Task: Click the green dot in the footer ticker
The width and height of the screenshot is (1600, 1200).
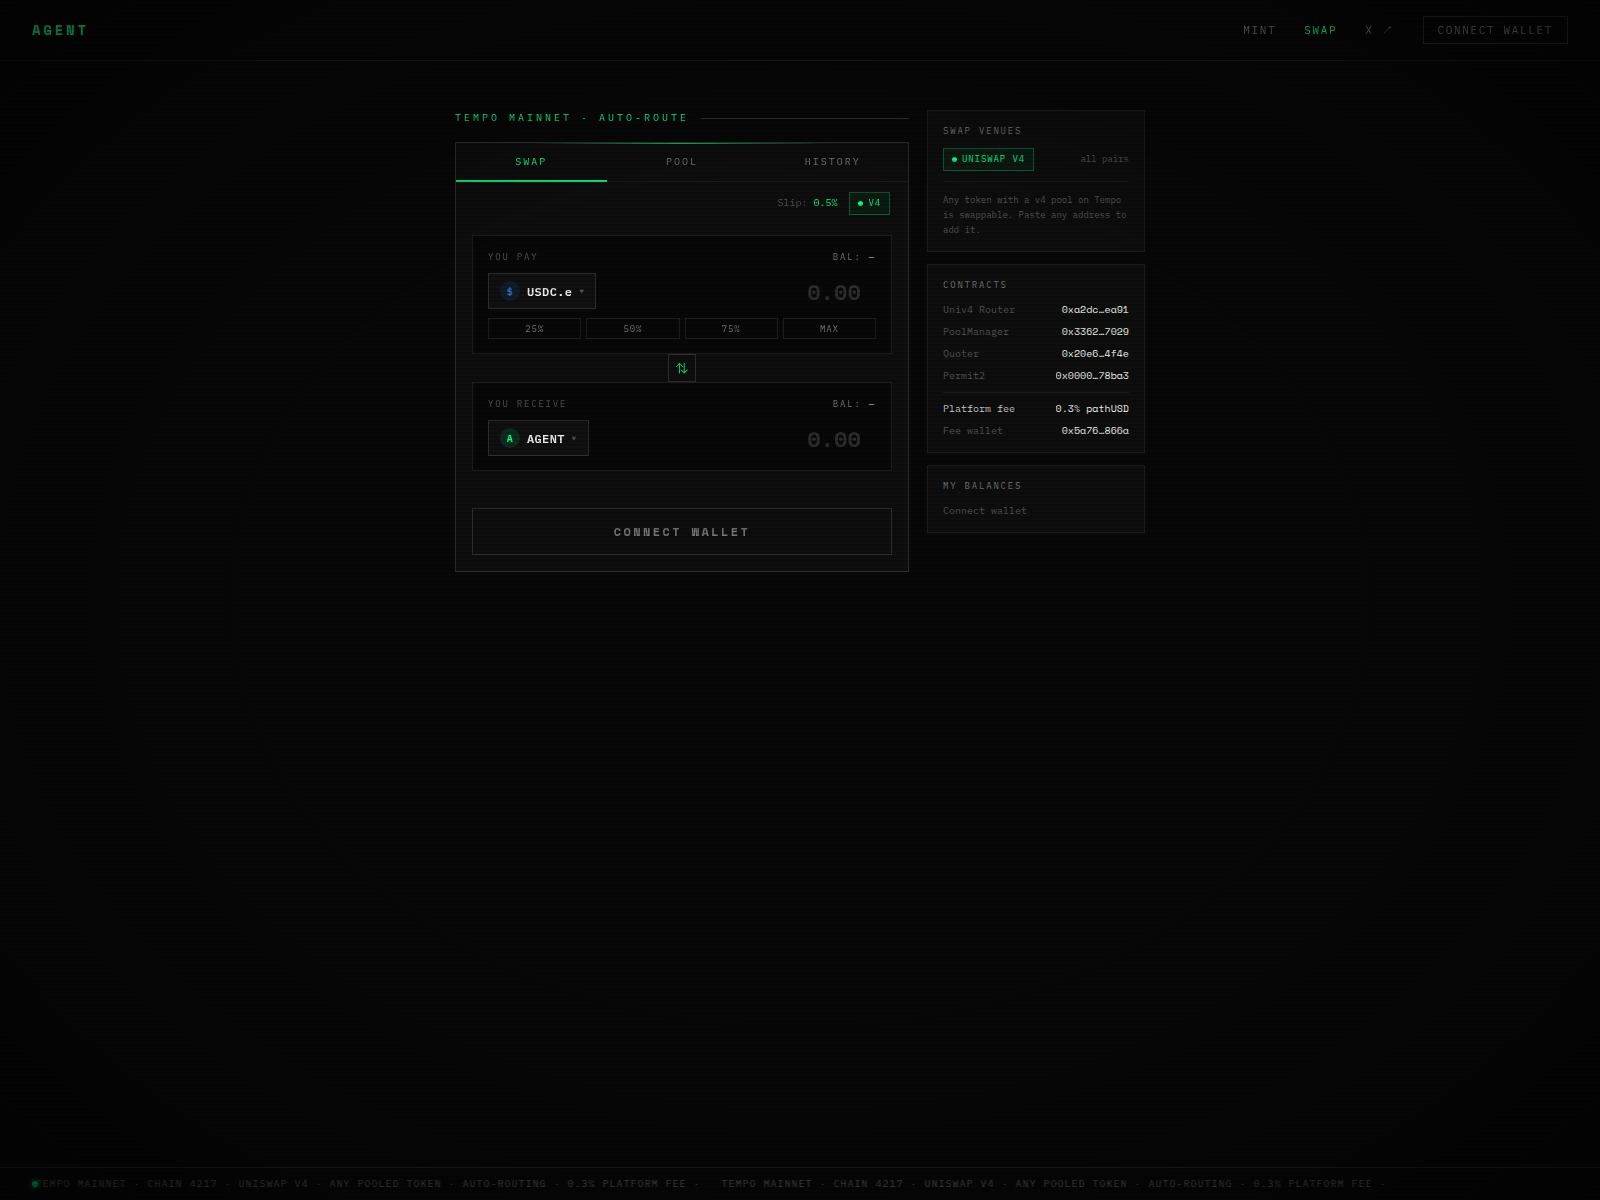Action: coord(36,1183)
